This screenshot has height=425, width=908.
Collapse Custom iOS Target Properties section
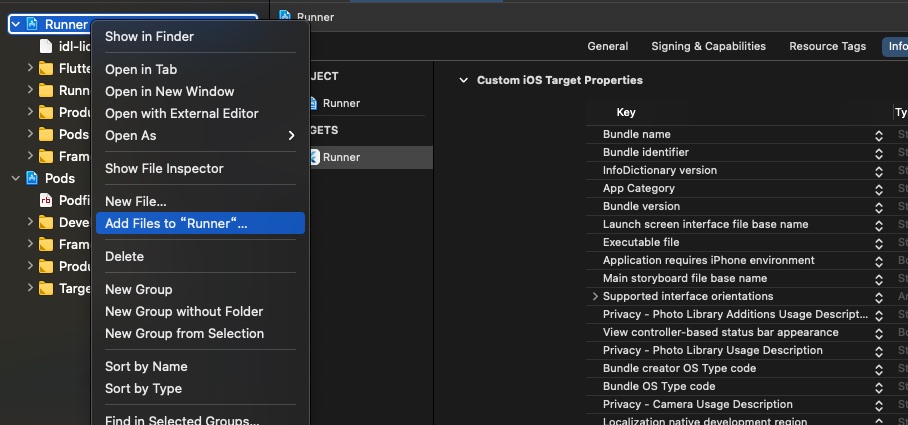pos(462,80)
